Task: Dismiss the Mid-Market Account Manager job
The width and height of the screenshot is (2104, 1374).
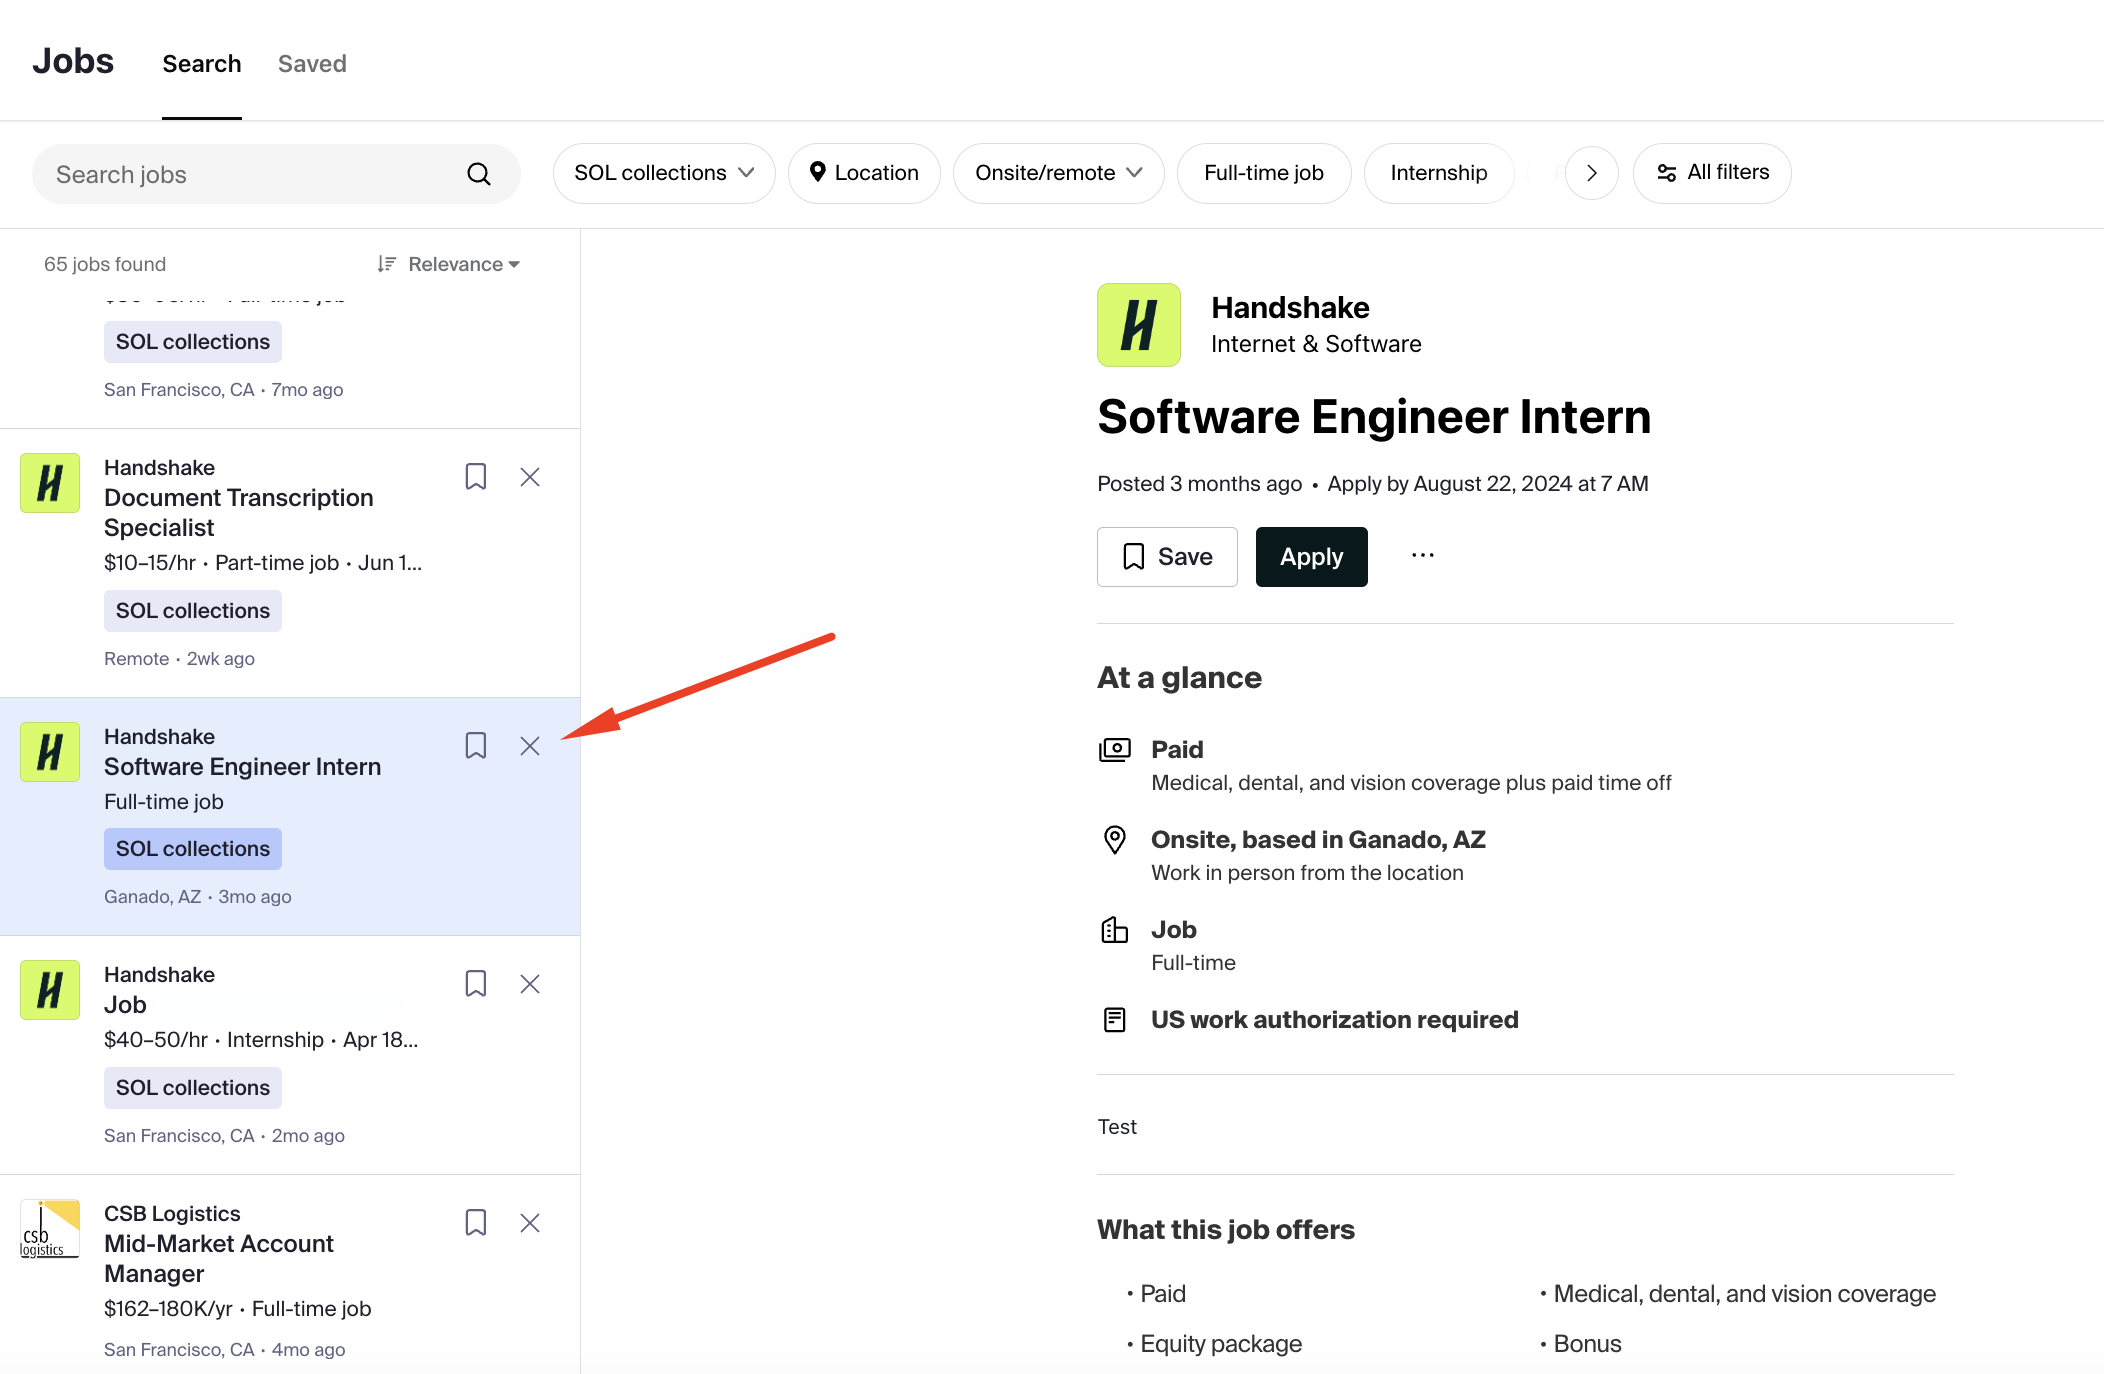Action: pyautogui.click(x=530, y=1223)
